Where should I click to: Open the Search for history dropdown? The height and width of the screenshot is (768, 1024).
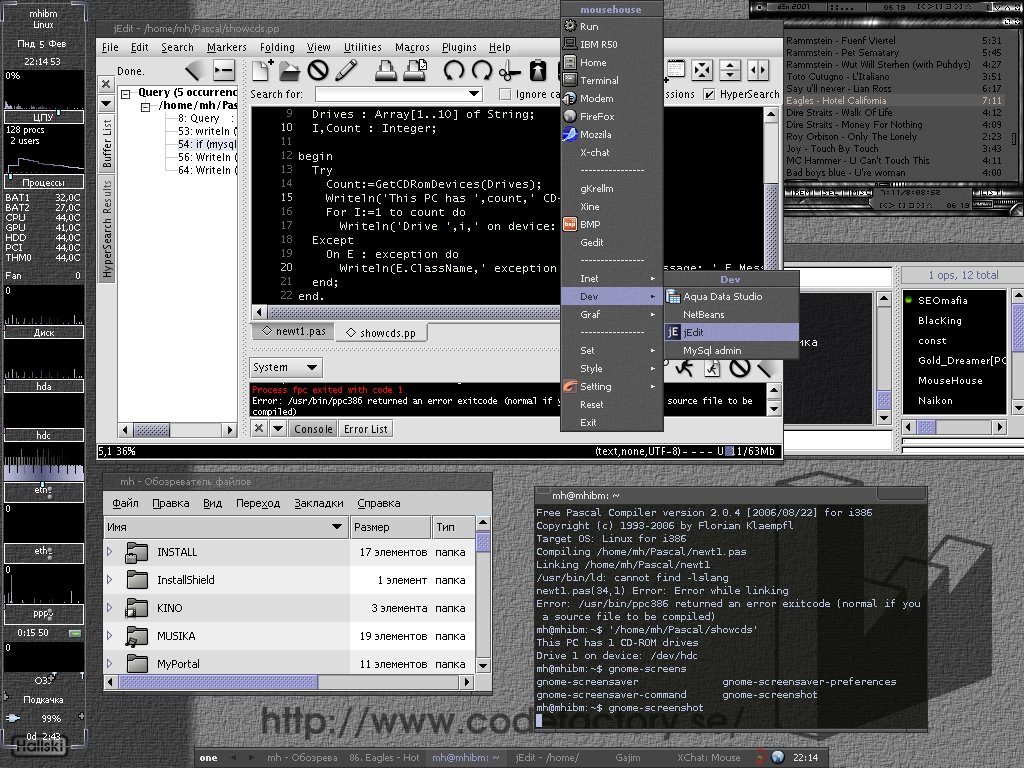(474, 95)
